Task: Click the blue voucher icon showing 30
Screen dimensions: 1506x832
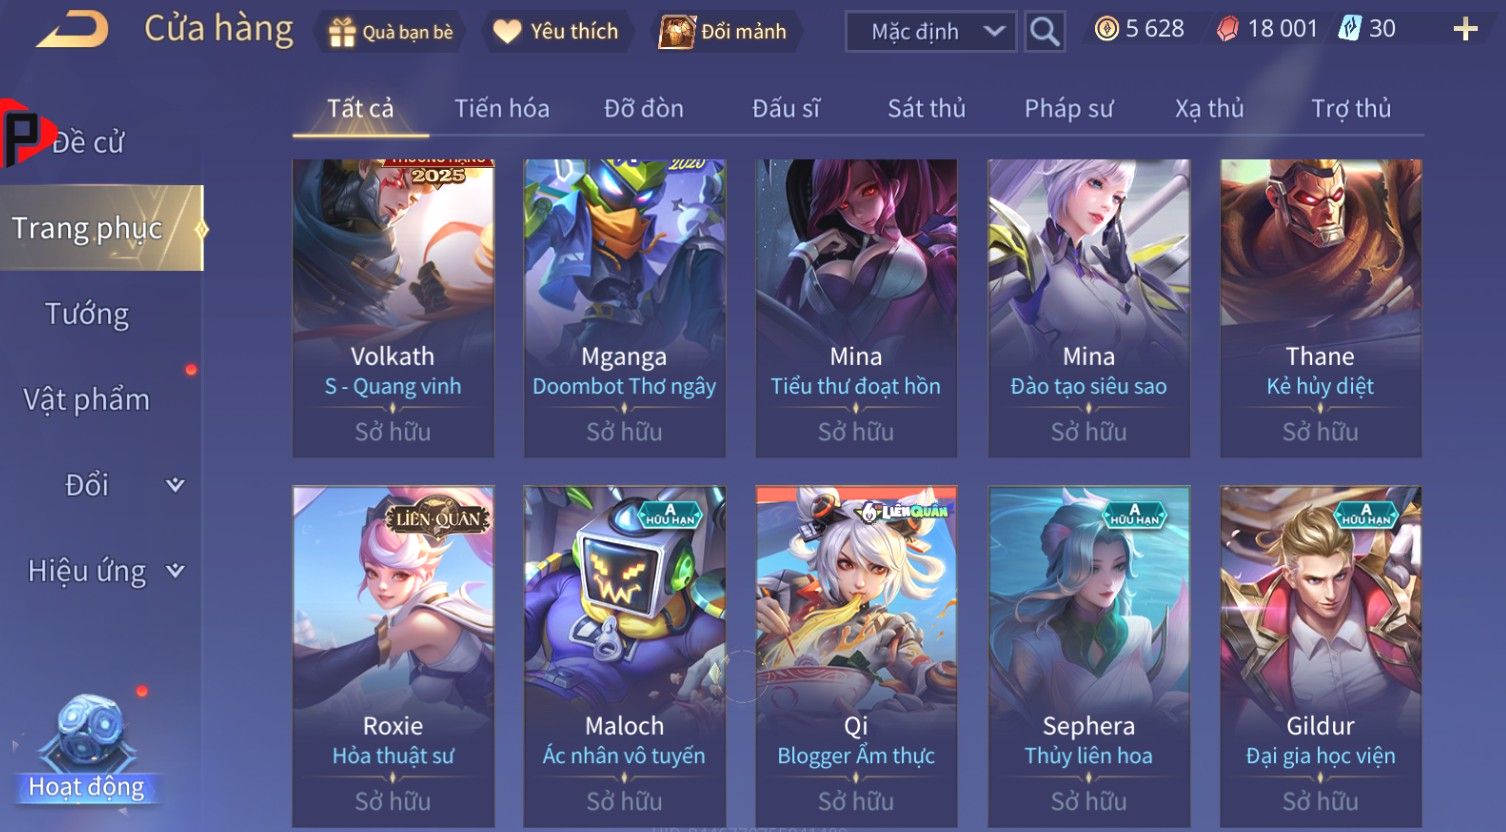Action: click(x=1349, y=29)
